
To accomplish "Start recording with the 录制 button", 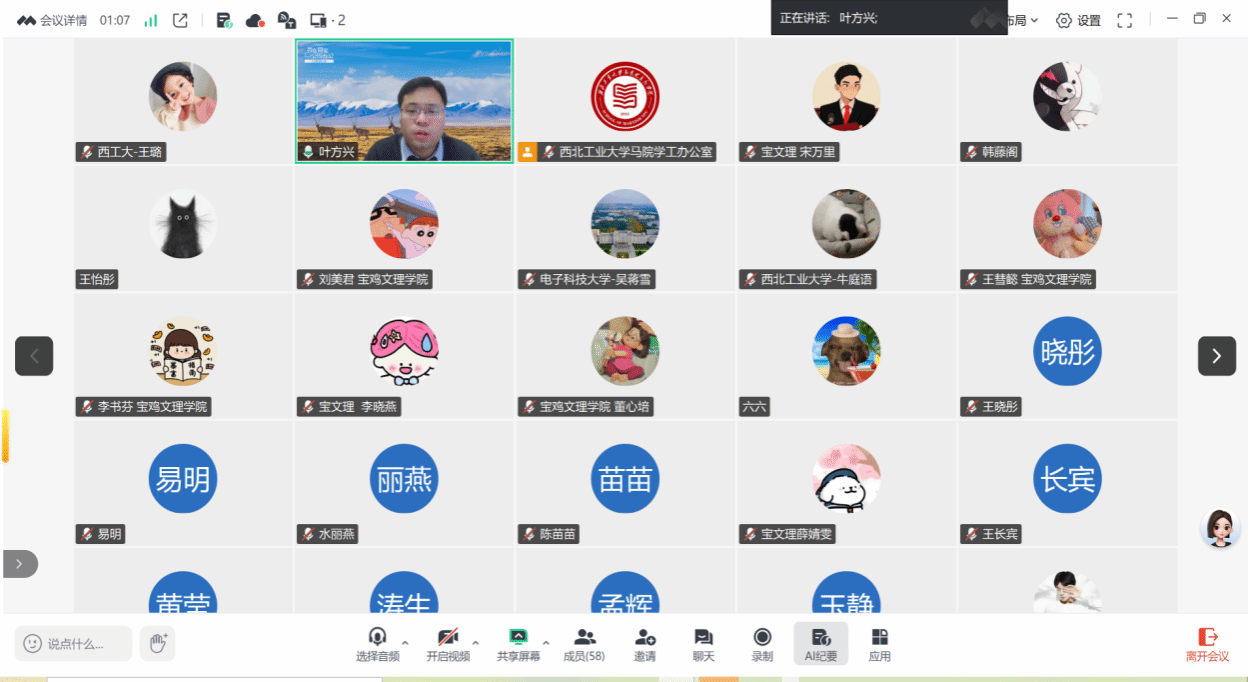I will click(762, 645).
